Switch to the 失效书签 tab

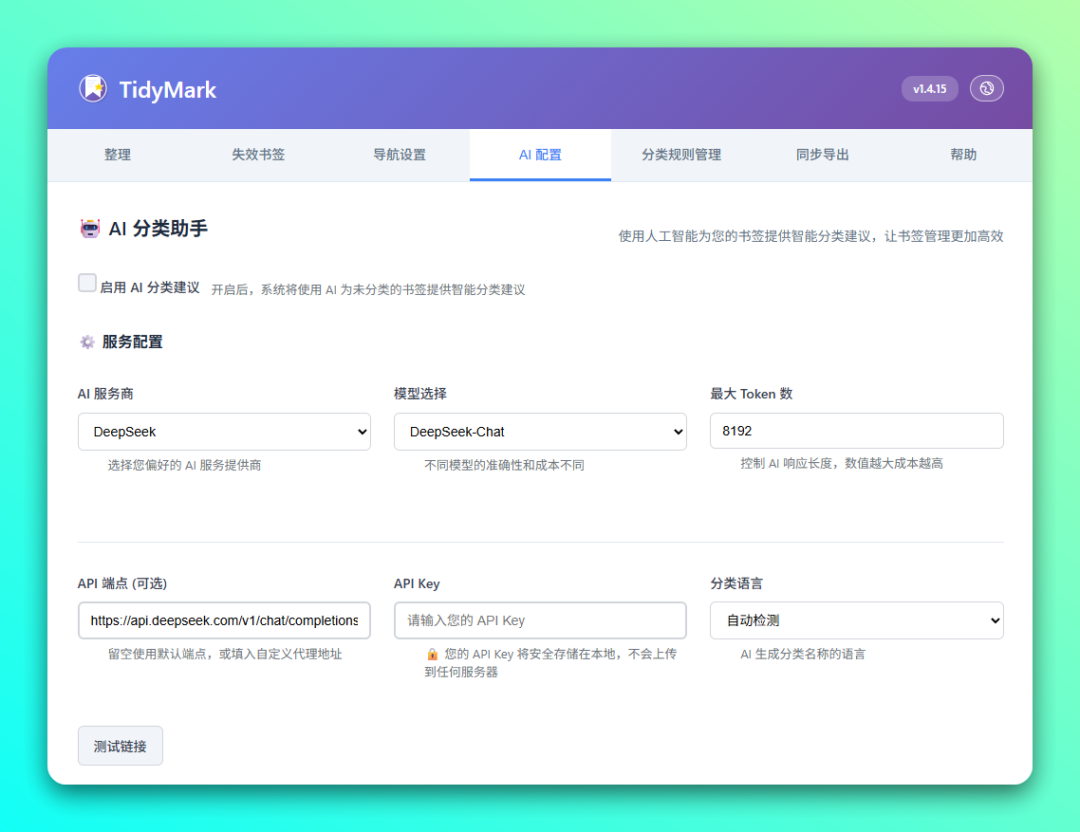pos(258,155)
